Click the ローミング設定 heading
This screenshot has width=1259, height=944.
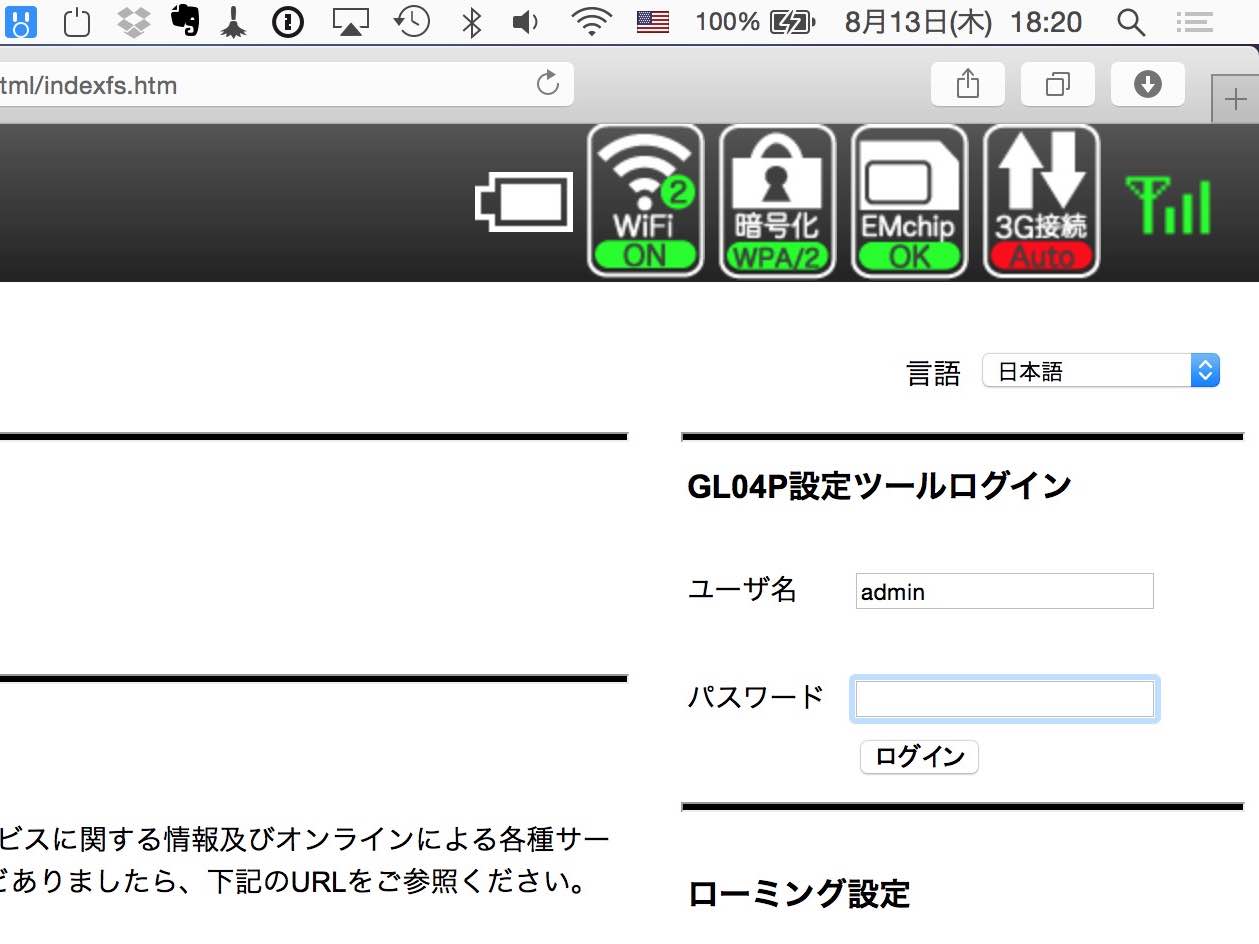coord(799,893)
